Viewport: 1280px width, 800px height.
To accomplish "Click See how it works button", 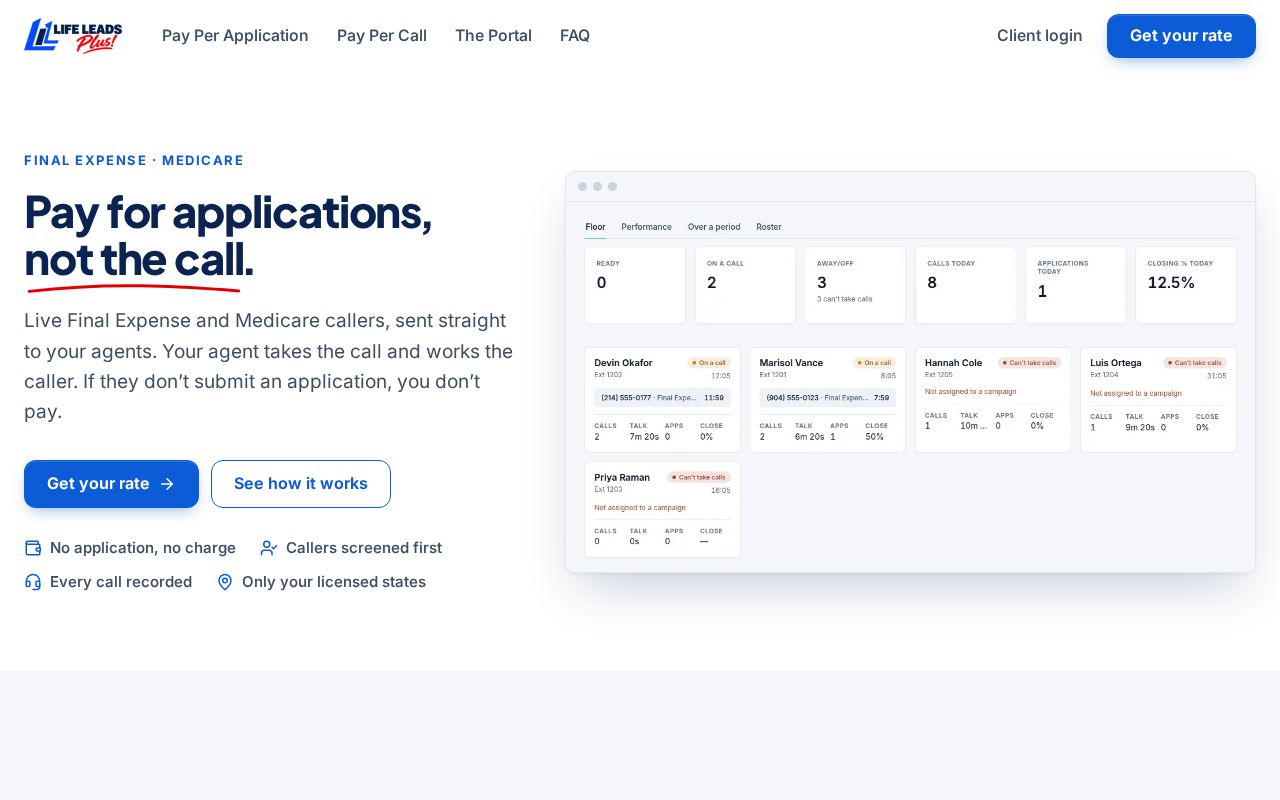I will click(301, 484).
